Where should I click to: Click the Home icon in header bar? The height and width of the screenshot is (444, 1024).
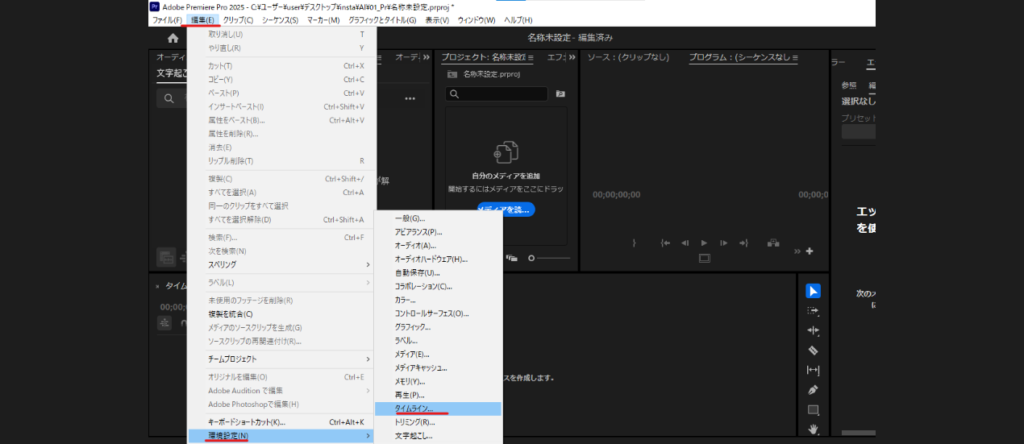173,38
